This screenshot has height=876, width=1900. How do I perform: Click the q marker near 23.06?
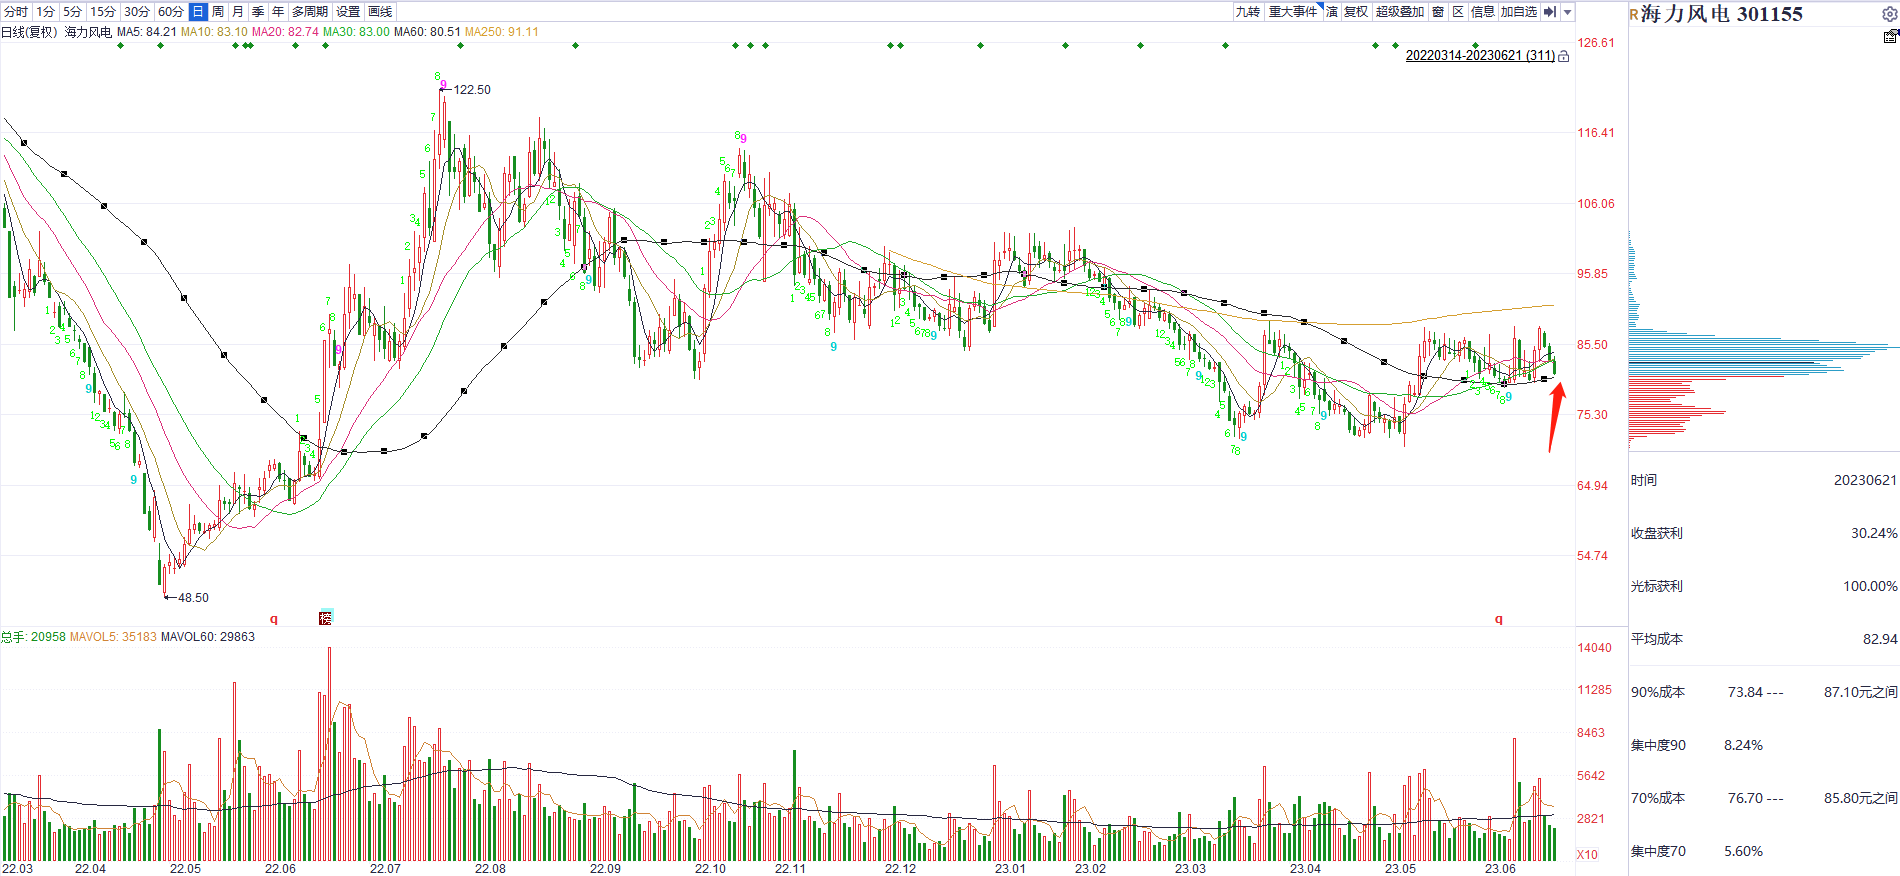pyautogui.click(x=1499, y=619)
